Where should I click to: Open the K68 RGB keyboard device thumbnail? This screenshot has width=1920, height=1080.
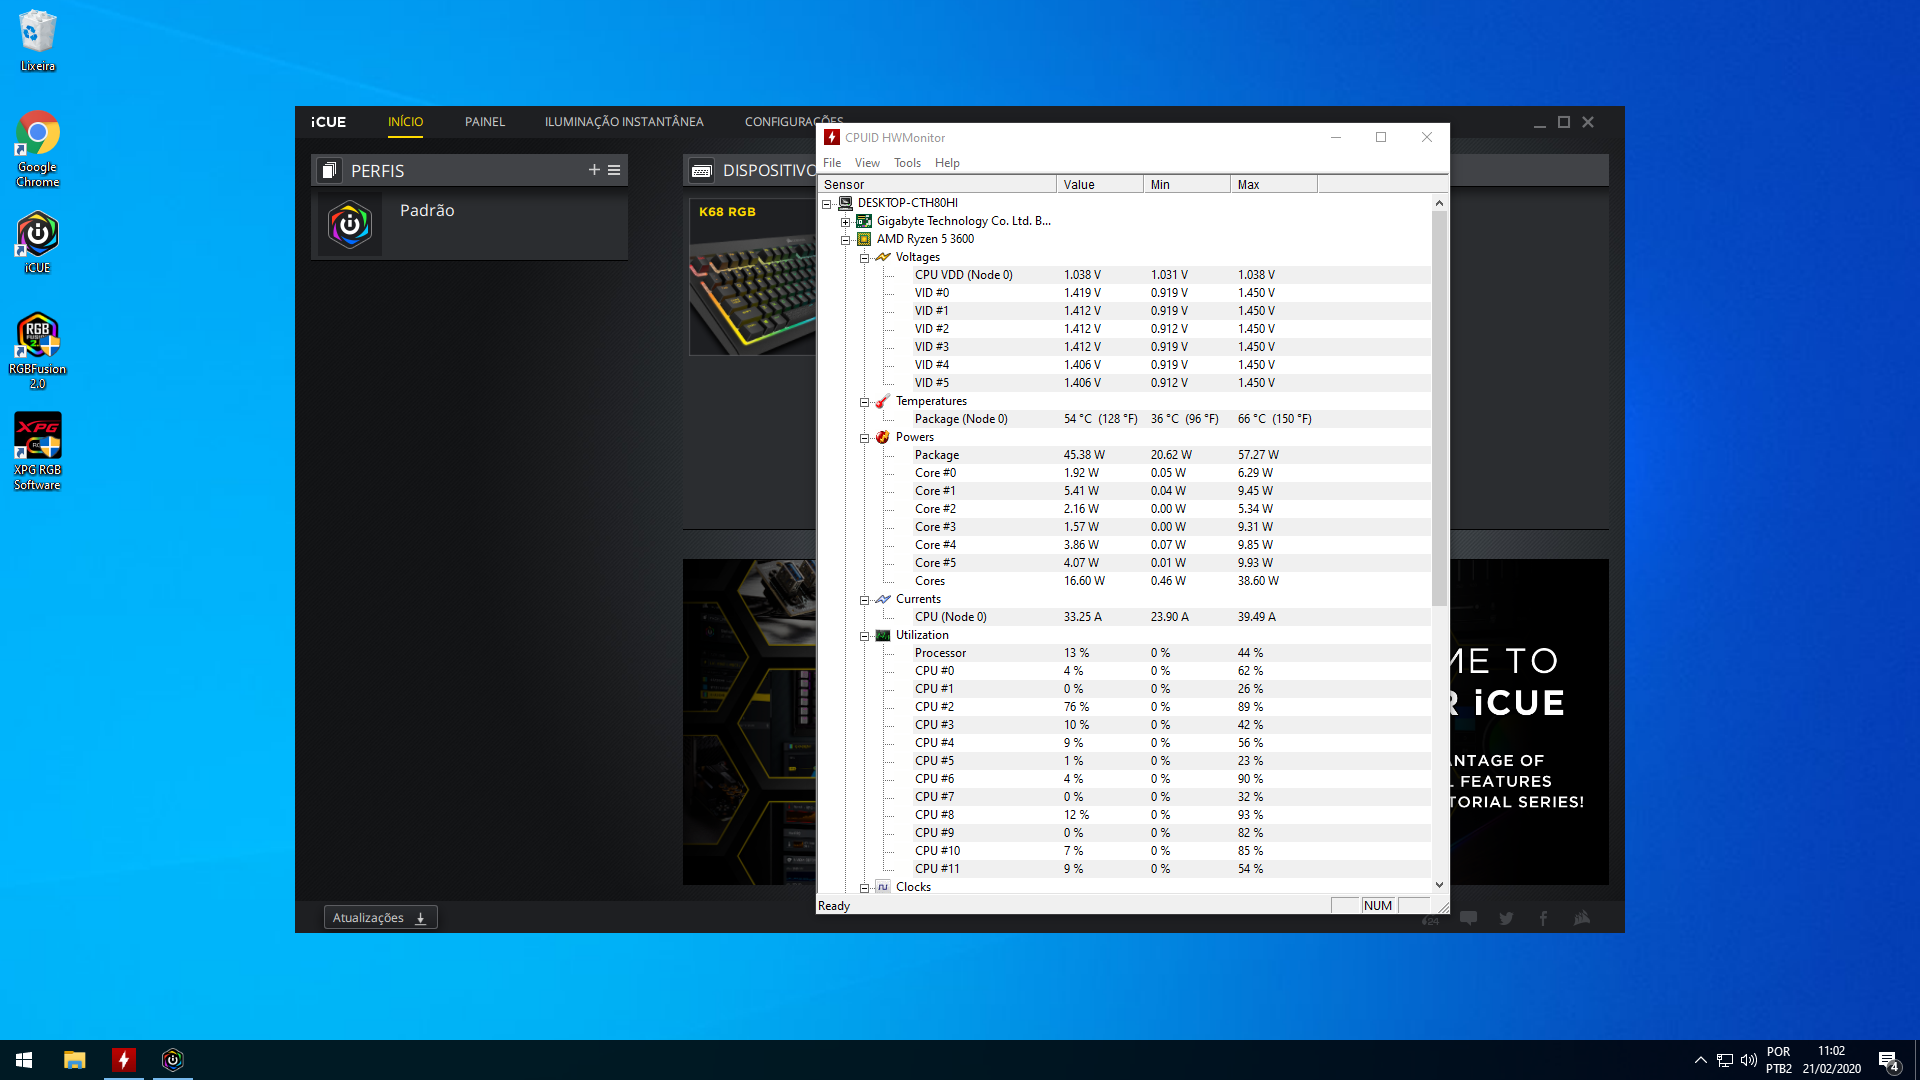(x=753, y=278)
